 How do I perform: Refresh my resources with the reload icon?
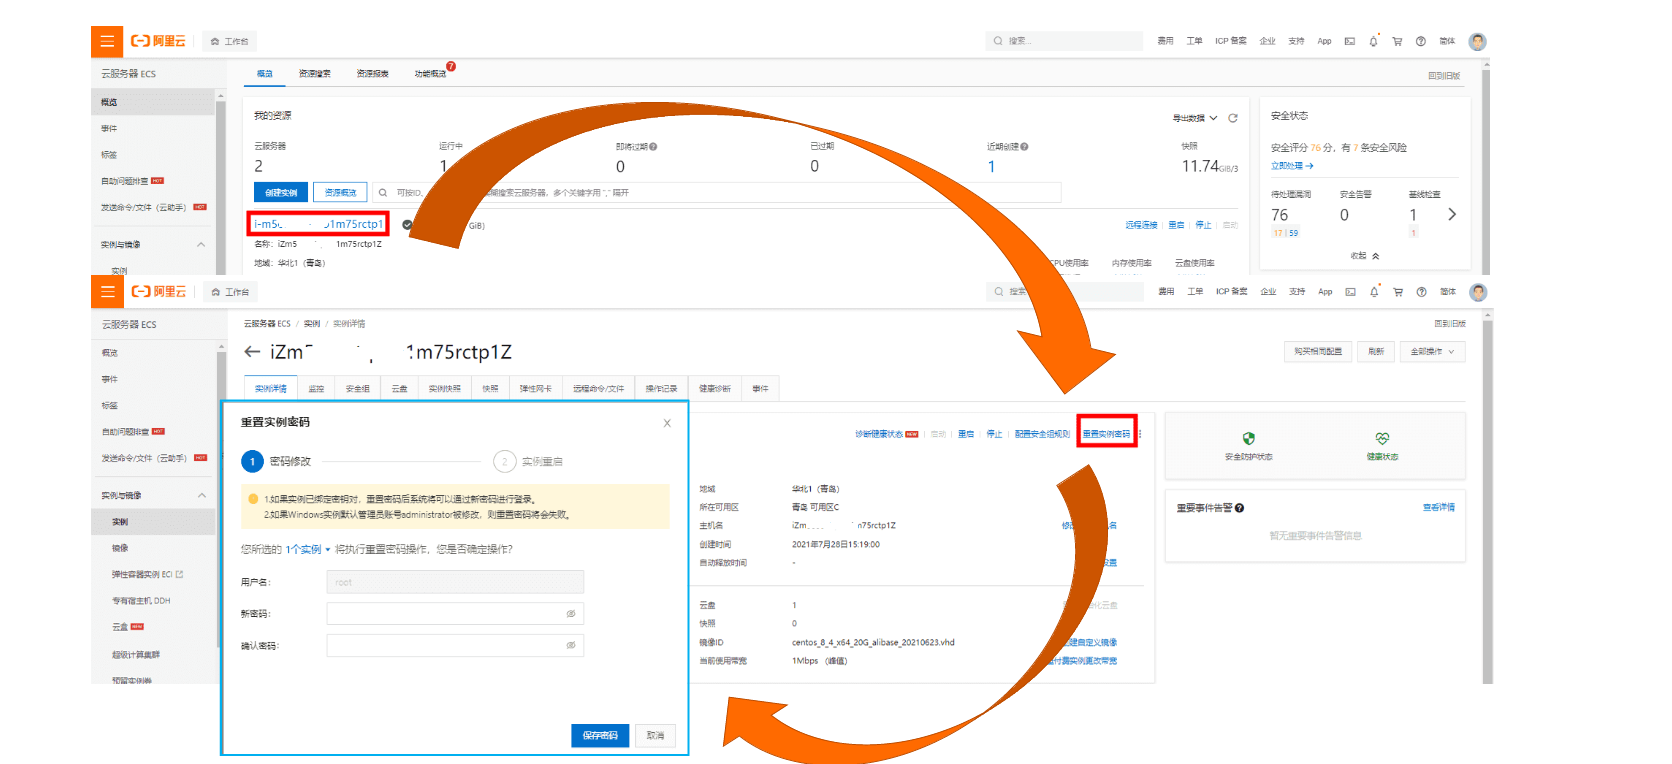click(1233, 118)
